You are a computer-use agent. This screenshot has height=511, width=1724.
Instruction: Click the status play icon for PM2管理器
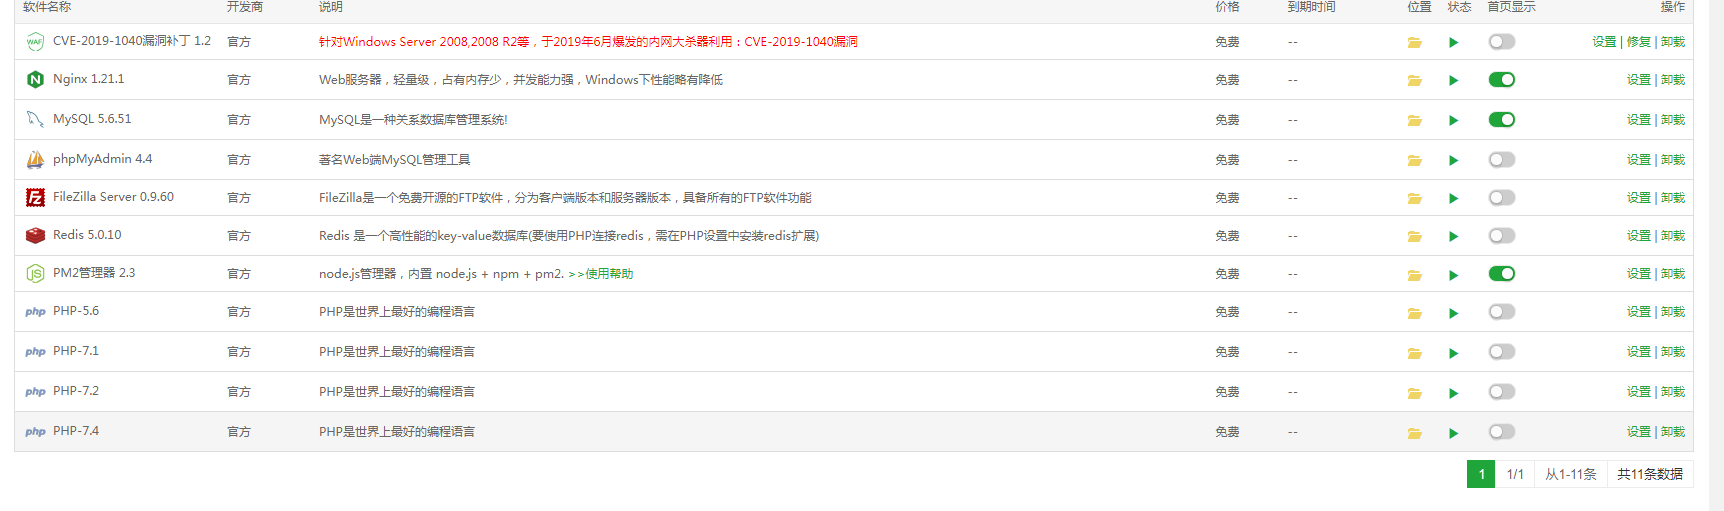tap(1453, 274)
